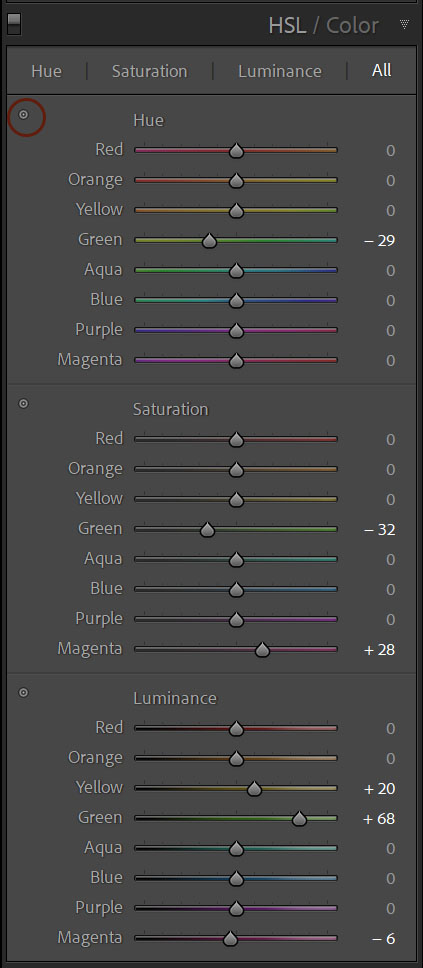Select the All tab
423x968 pixels.
(x=382, y=70)
